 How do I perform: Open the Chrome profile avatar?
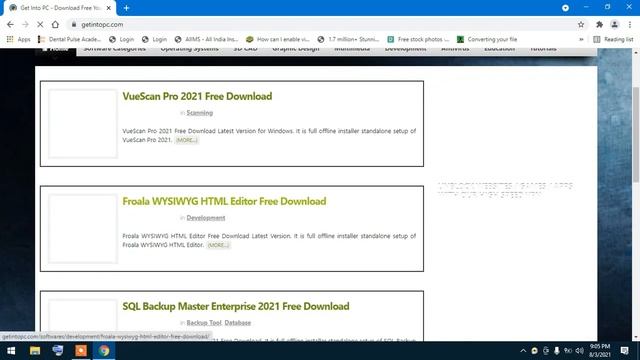point(614,24)
